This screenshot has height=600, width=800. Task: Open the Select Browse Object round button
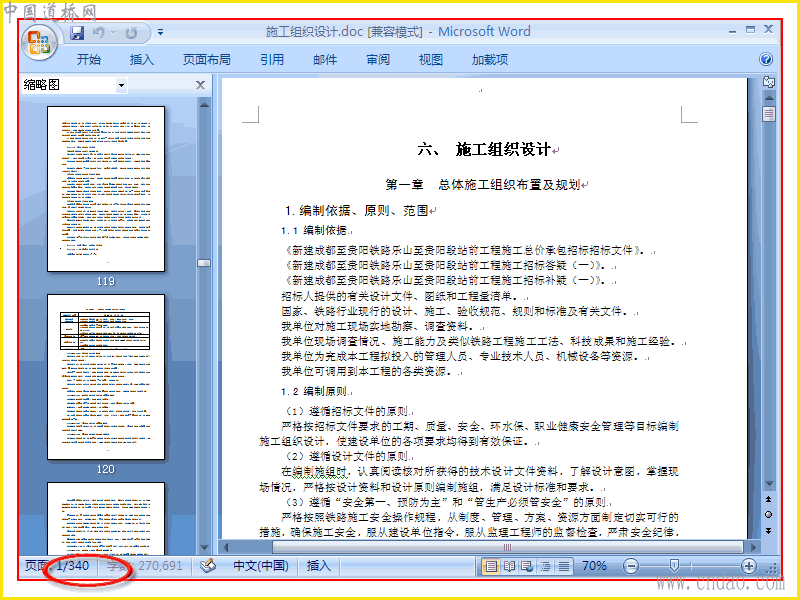pos(768,515)
